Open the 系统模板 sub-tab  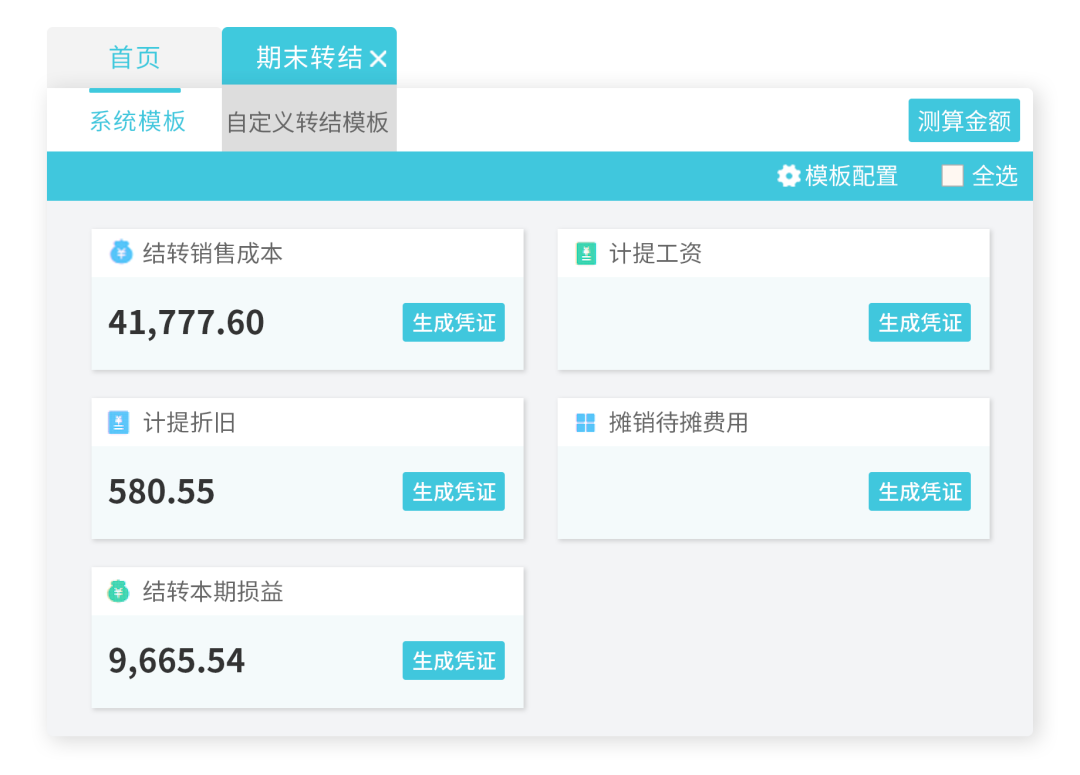pos(137,121)
